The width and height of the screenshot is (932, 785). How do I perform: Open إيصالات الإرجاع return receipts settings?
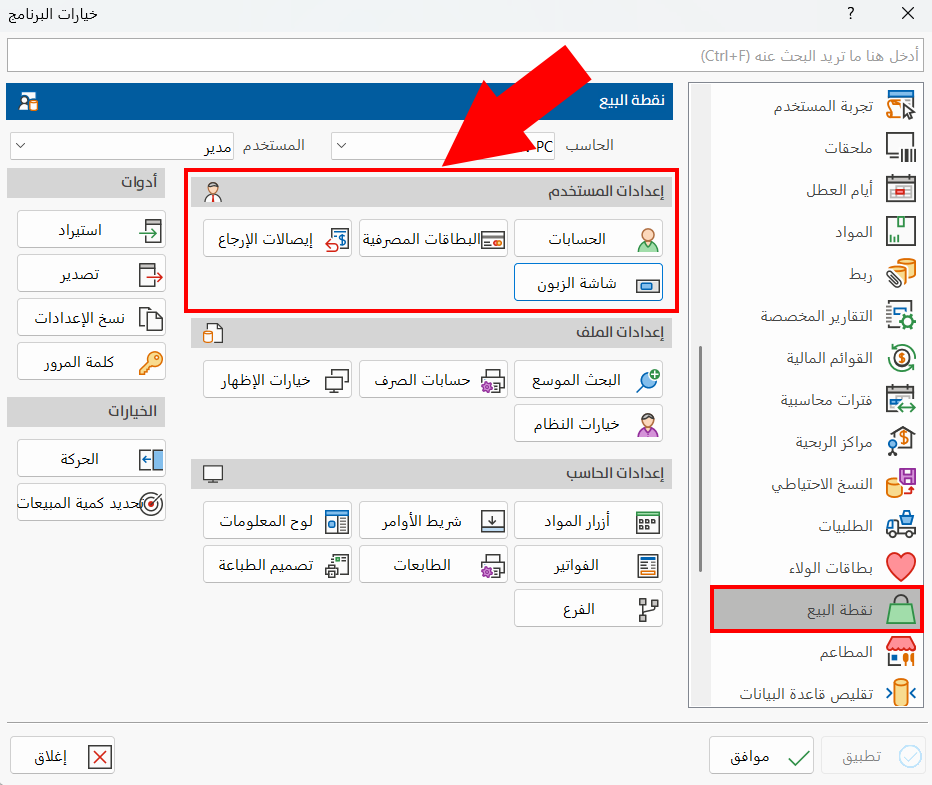pos(277,238)
